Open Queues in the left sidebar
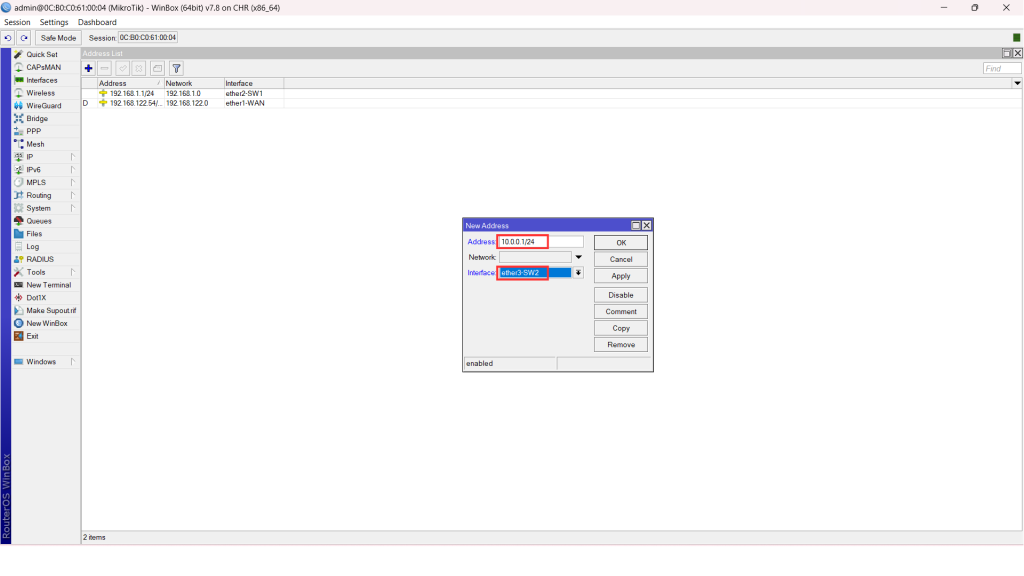The height and width of the screenshot is (576, 1024). (39, 221)
